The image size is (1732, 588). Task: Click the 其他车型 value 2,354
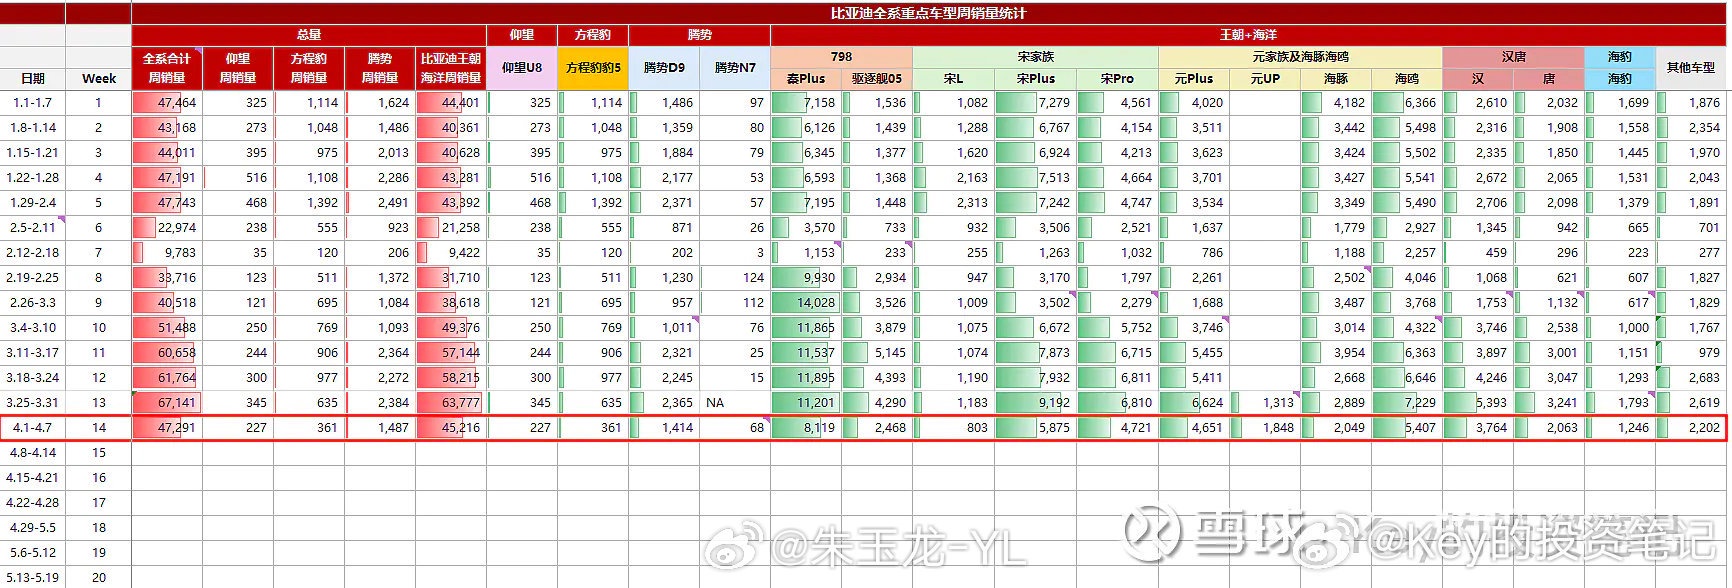point(1691,127)
